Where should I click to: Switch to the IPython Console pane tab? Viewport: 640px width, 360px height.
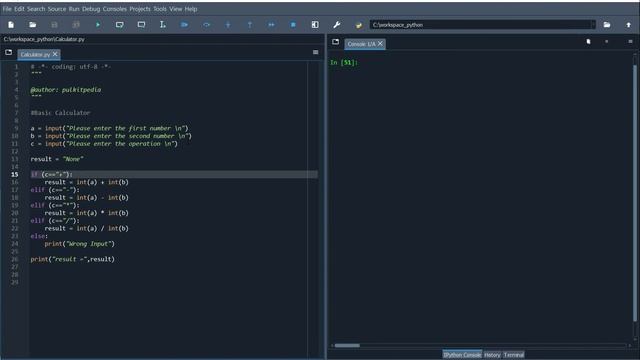(x=462, y=355)
